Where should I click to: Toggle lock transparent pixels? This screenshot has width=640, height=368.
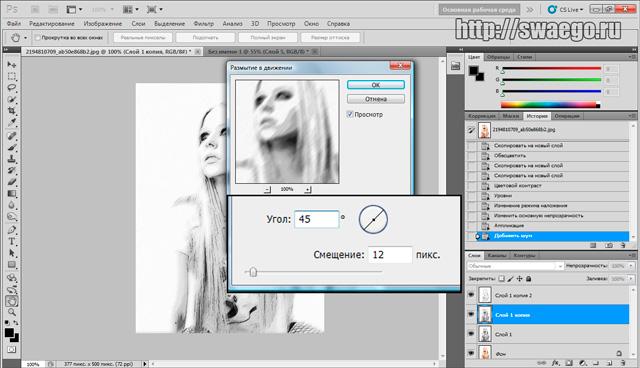[501, 279]
